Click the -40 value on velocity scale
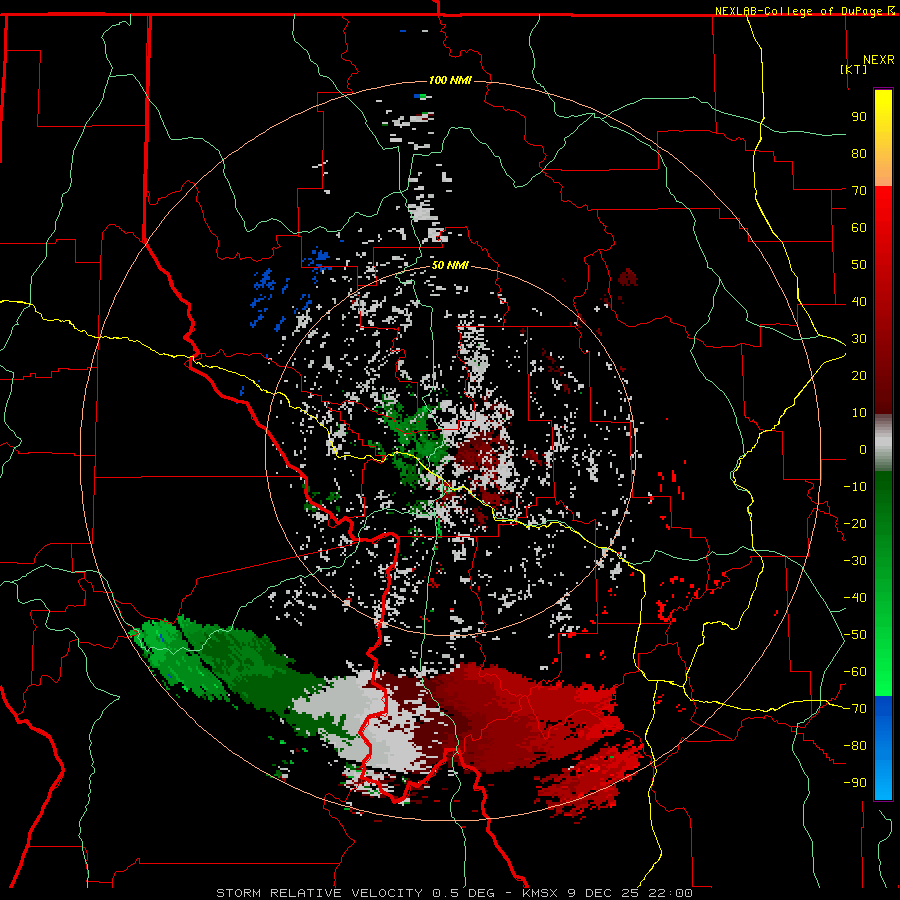The height and width of the screenshot is (900, 900). tap(855, 598)
